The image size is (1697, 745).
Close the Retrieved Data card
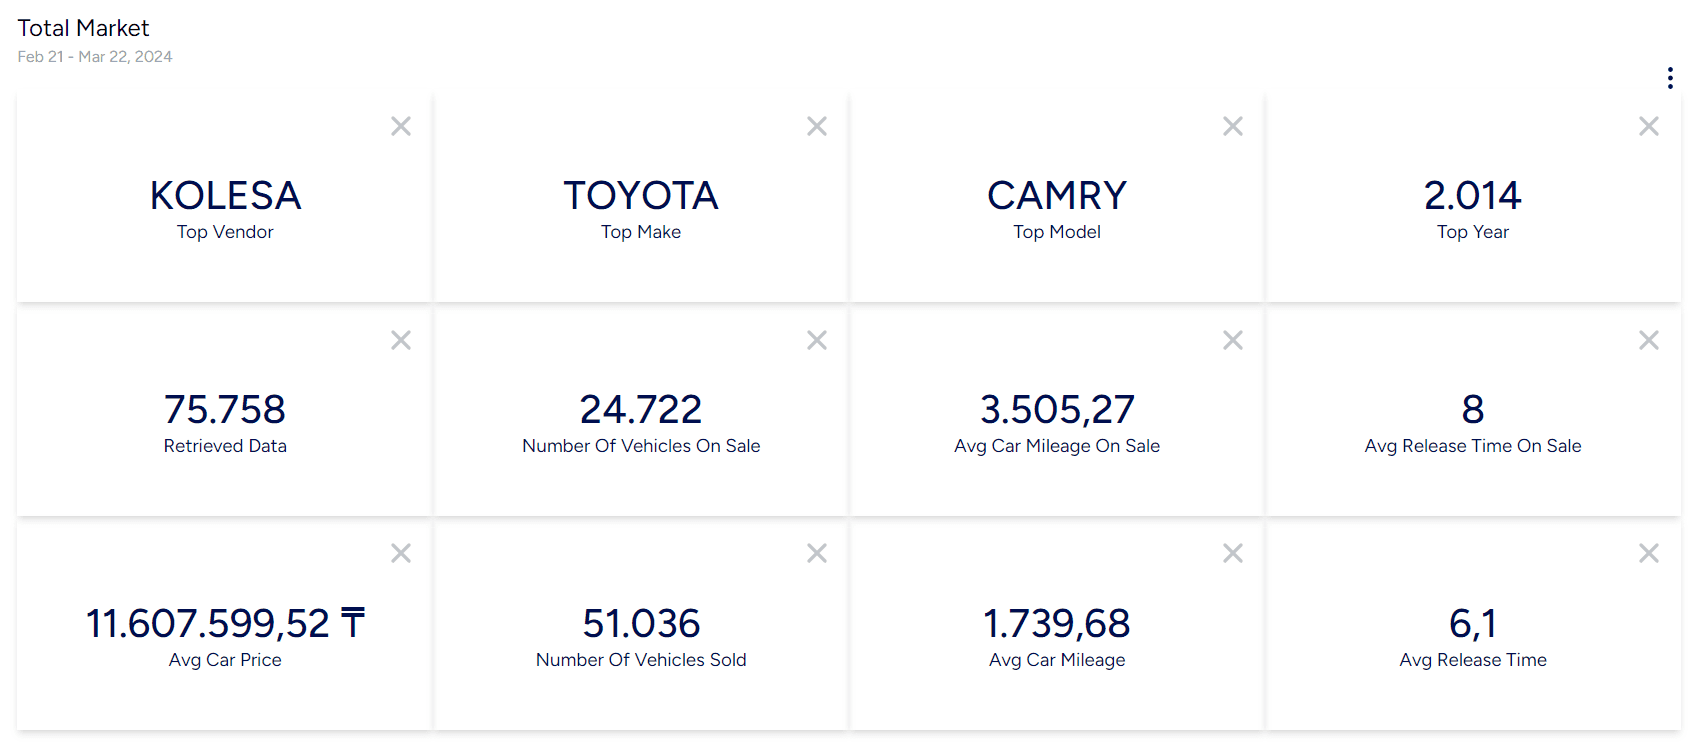click(401, 340)
